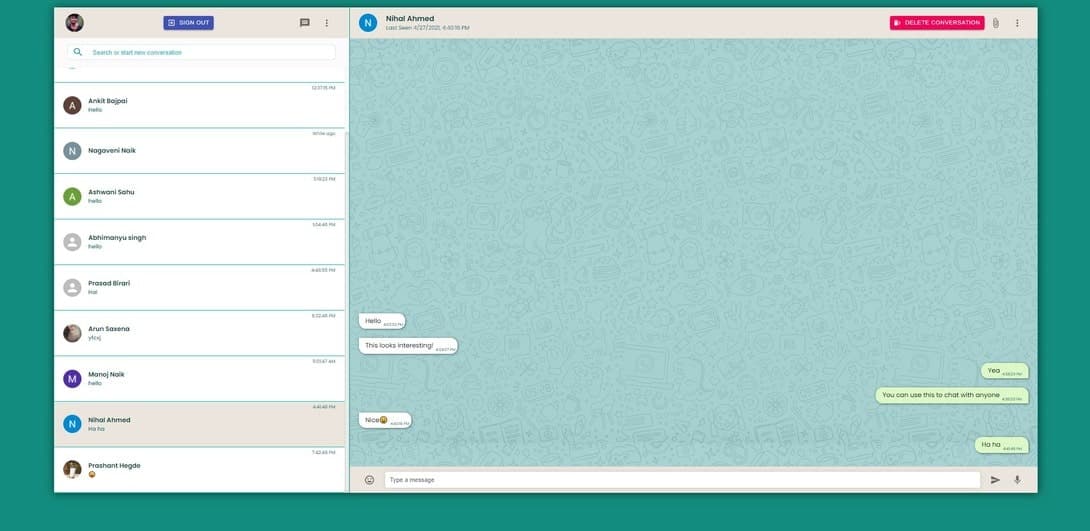Screen dimensions: 1090x531
Task: Open the emoji picker icon
Action: 369,480
